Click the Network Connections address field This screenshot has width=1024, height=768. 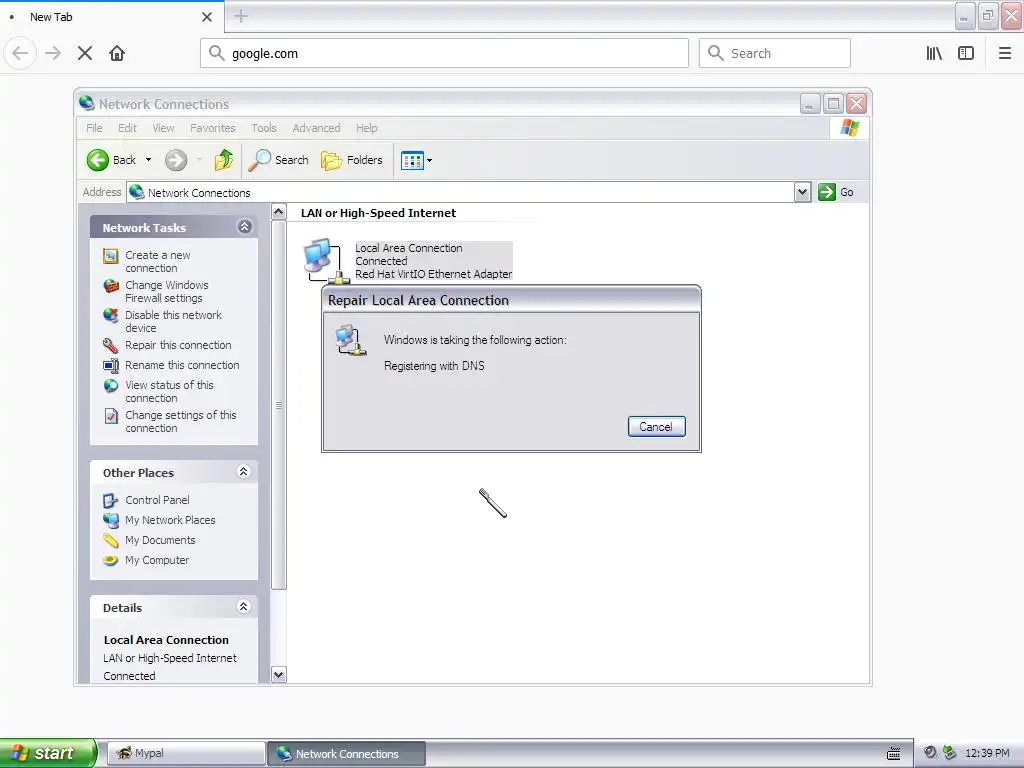(460, 192)
